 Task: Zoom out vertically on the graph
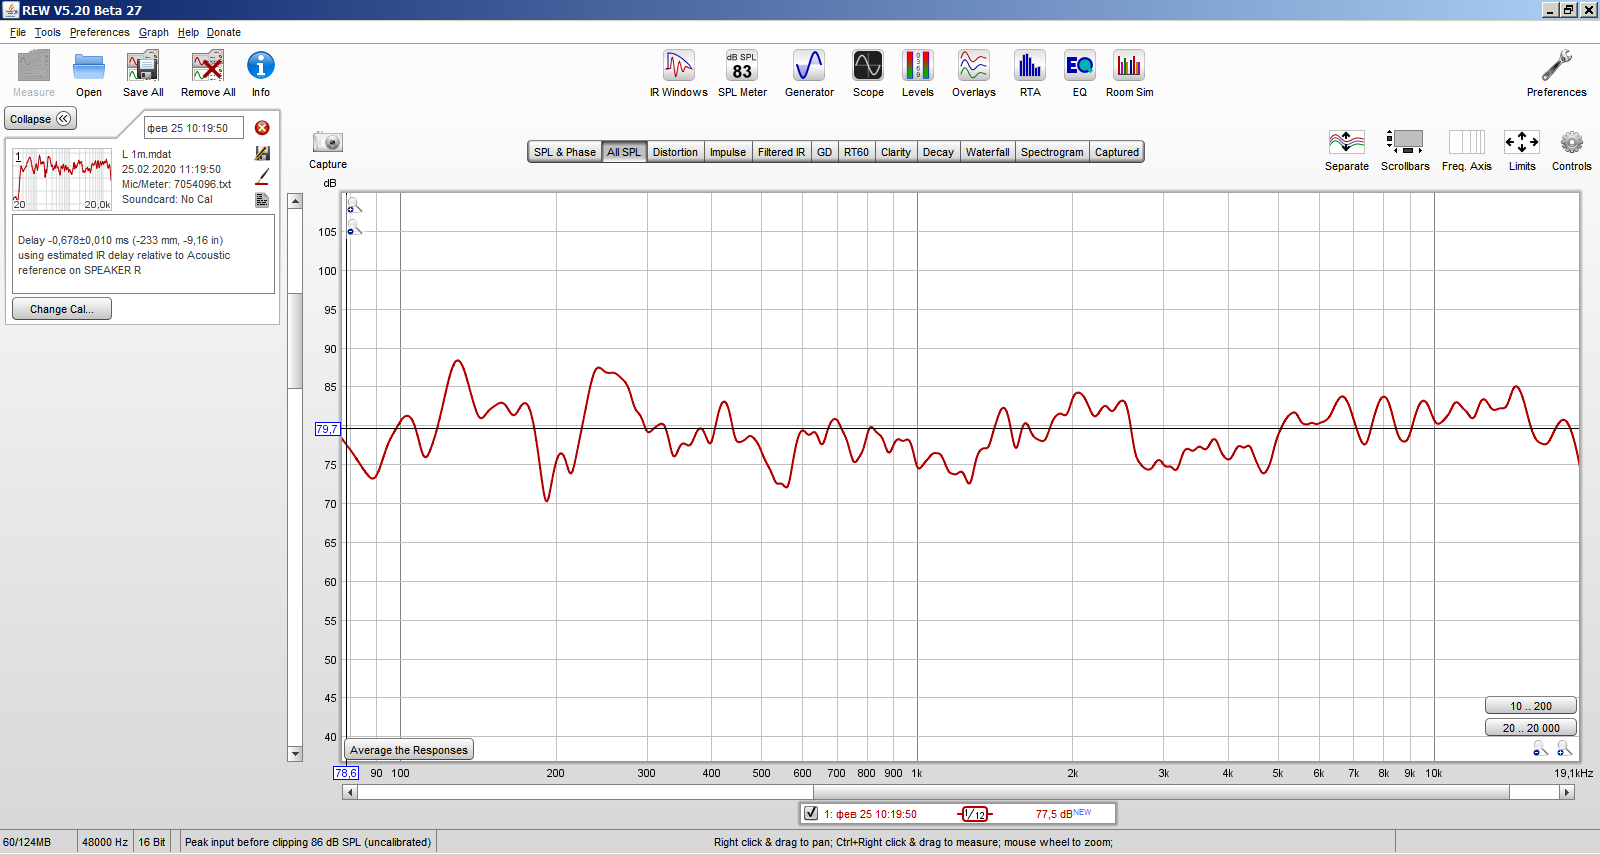(x=353, y=228)
